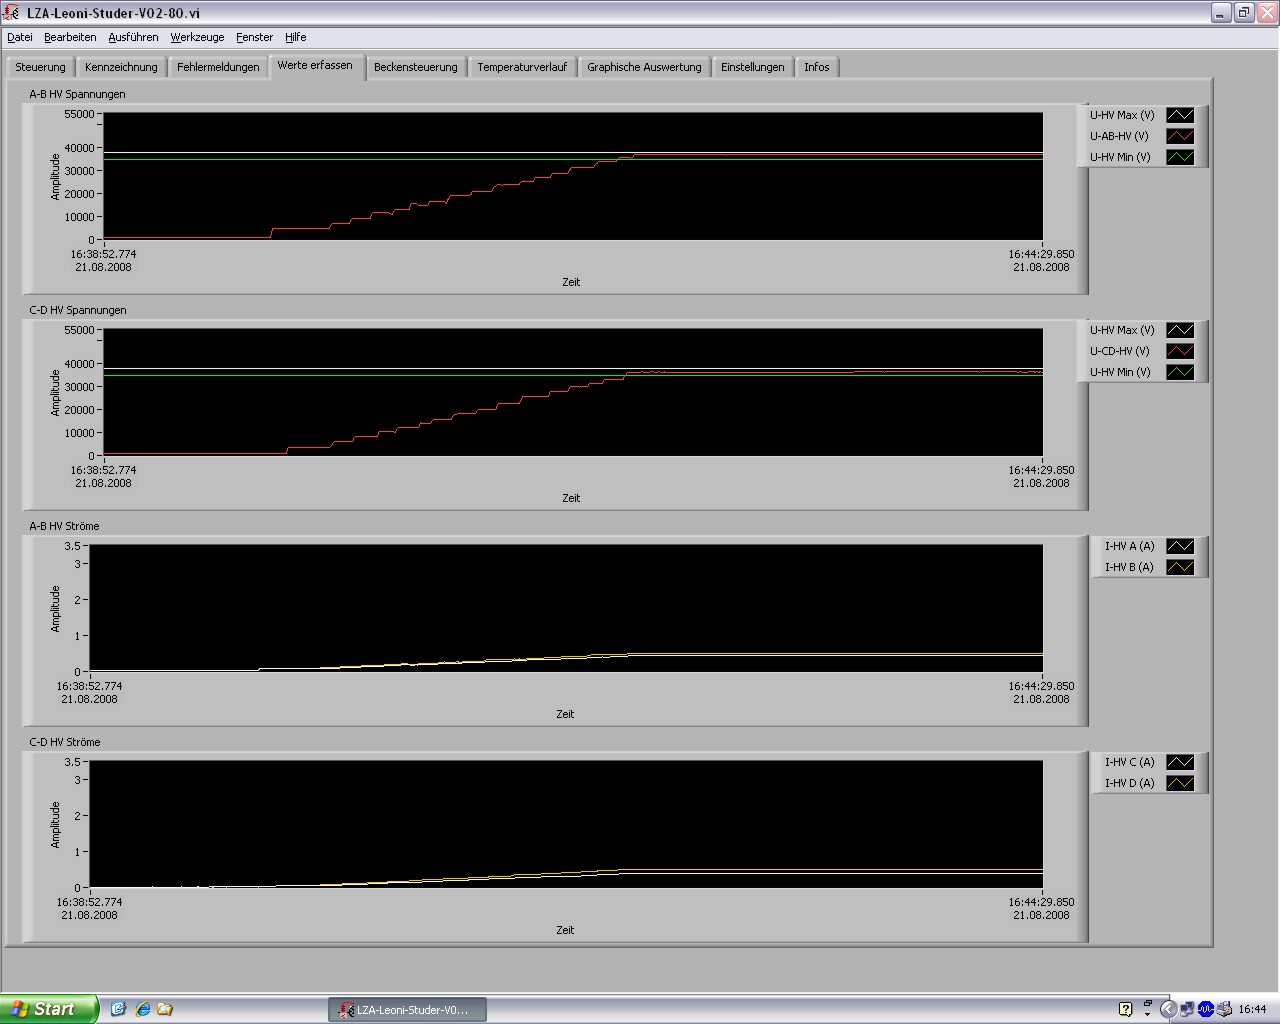
Task: Click the I-HV C plot swatch
Action: pyautogui.click(x=1180, y=762)
